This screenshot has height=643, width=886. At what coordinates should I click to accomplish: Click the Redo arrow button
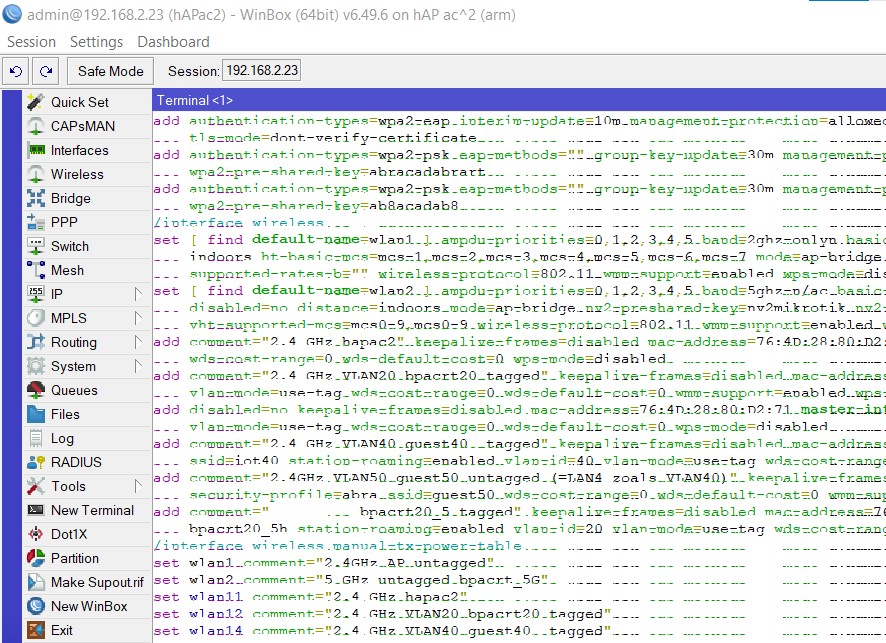46,71
